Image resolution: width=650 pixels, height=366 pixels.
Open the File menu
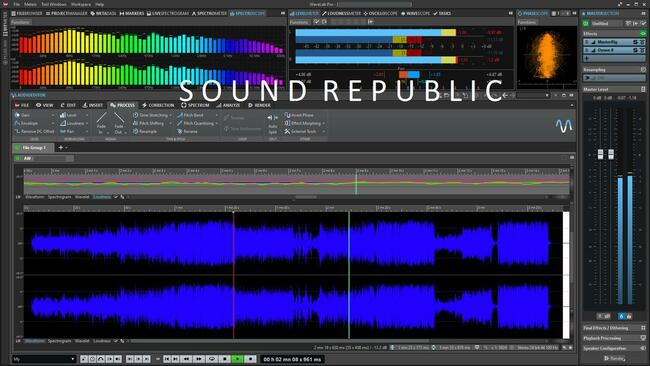click(x=17, y=4)
